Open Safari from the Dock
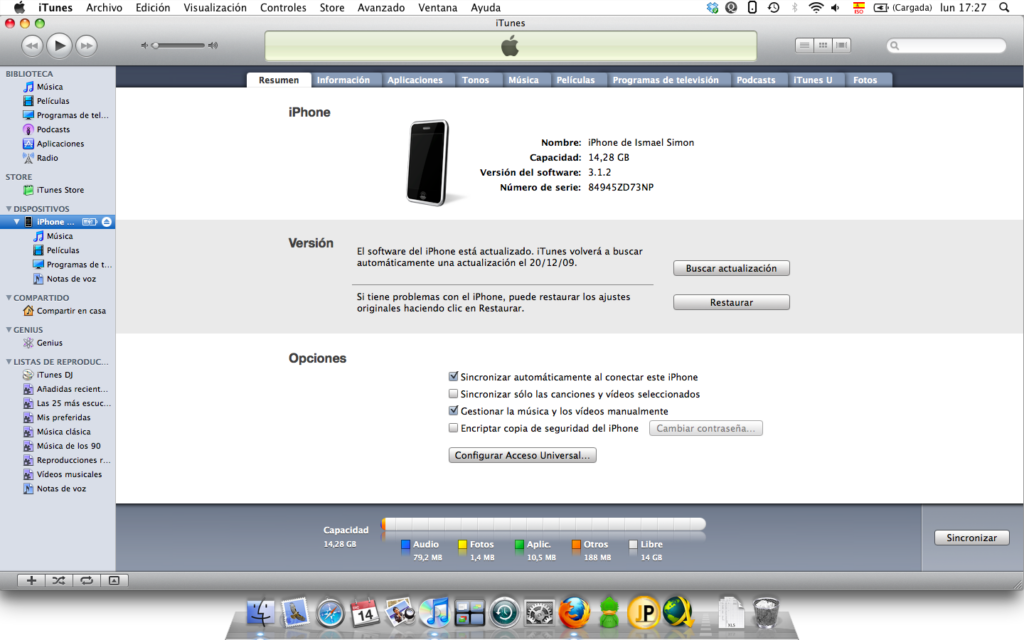Screen dimensions: 1024x640 (330, 613)
